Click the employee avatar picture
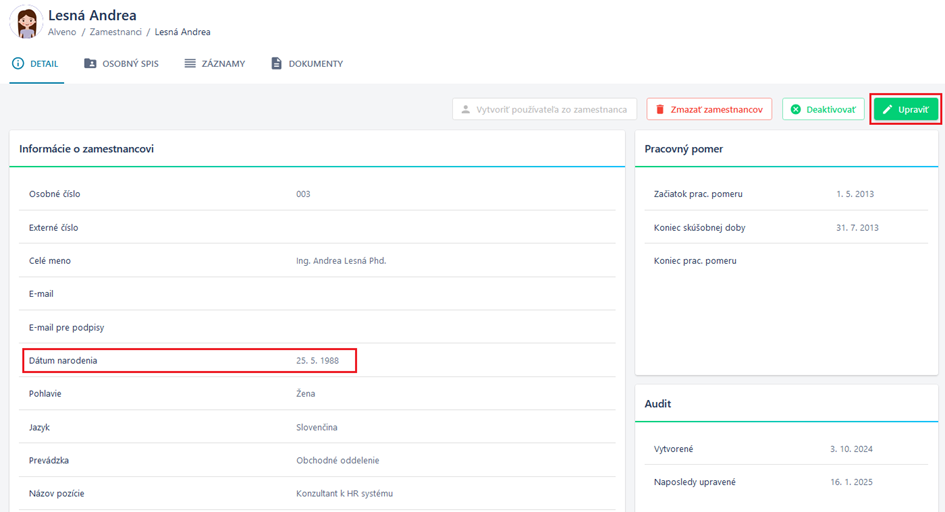The image size is (945, 512). point(26,22)
